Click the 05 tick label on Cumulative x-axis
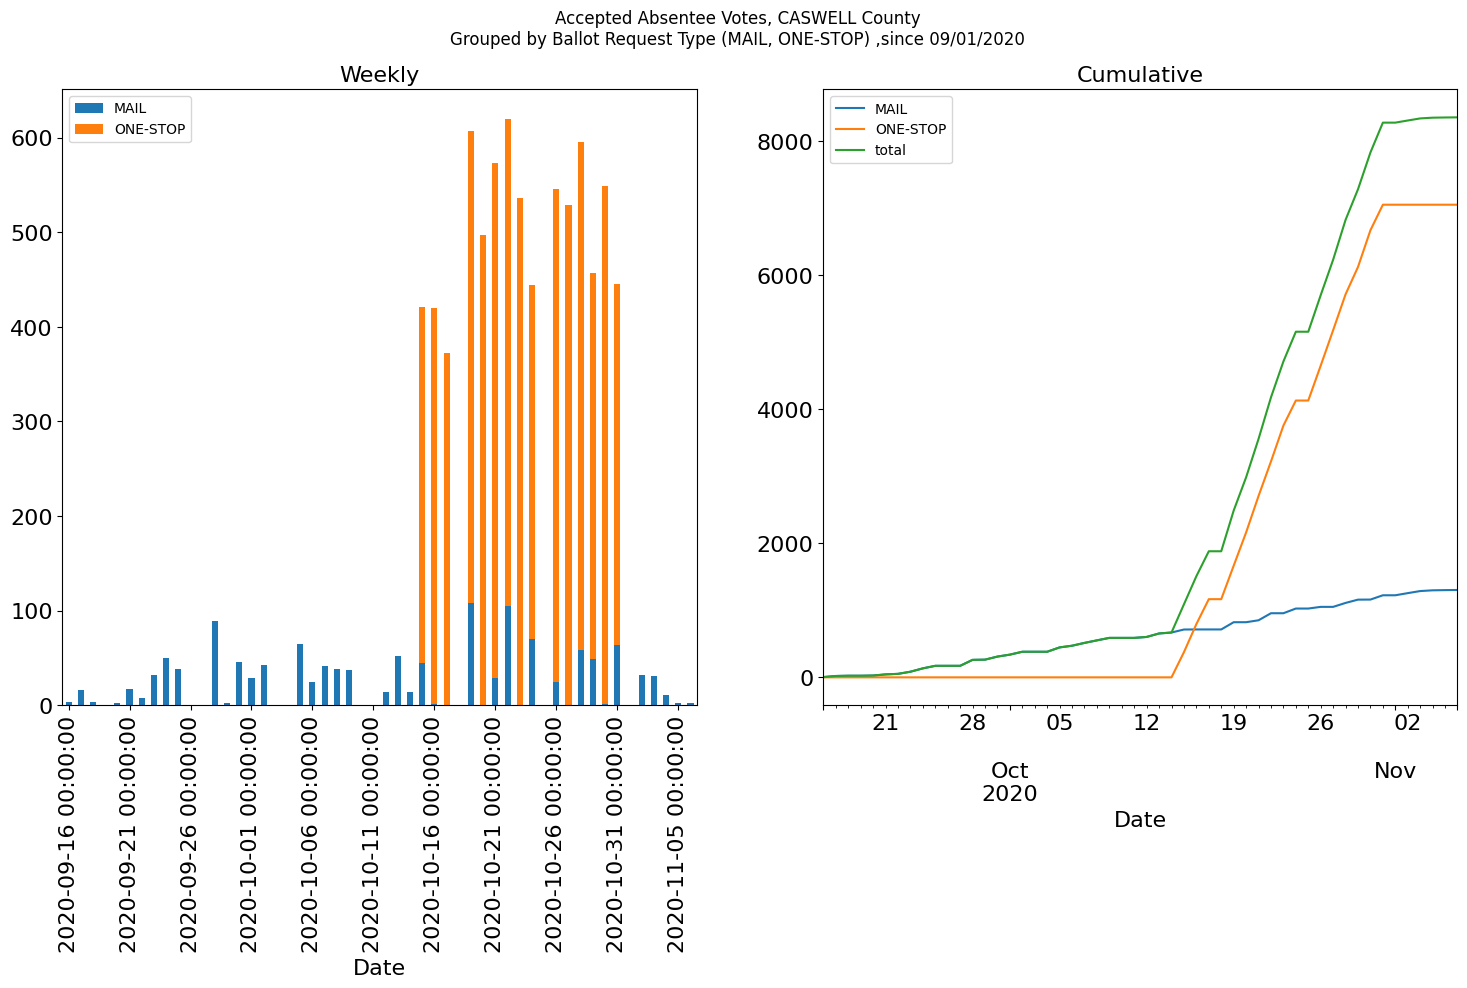This screenshot has height=988, width=1467. tap(1059, 722)
